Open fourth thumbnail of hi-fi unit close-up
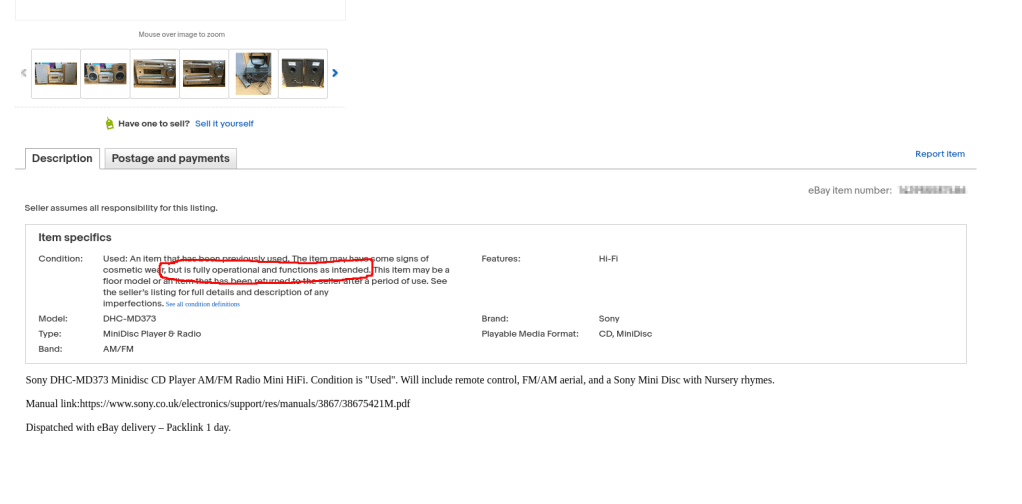 [x=203, y=74]
